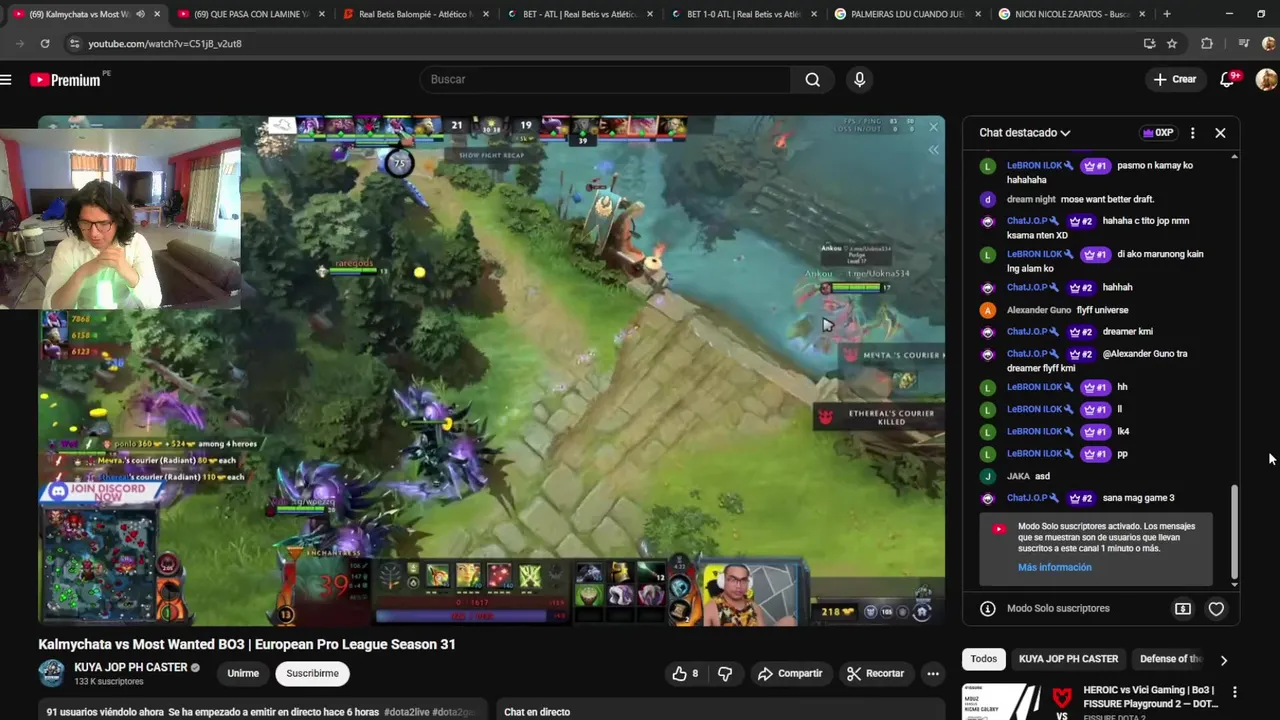Open KUYA JOP PH CASTER channel avatar
The image size is (1280, 720).
[51, 673]
